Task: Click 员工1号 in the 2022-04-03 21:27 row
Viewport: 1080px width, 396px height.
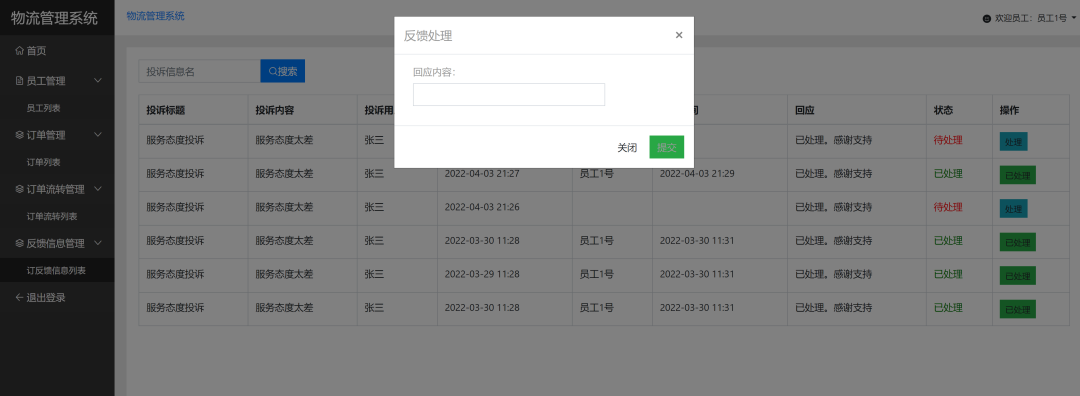Action: pyautogui.click(x=596, y=174)
